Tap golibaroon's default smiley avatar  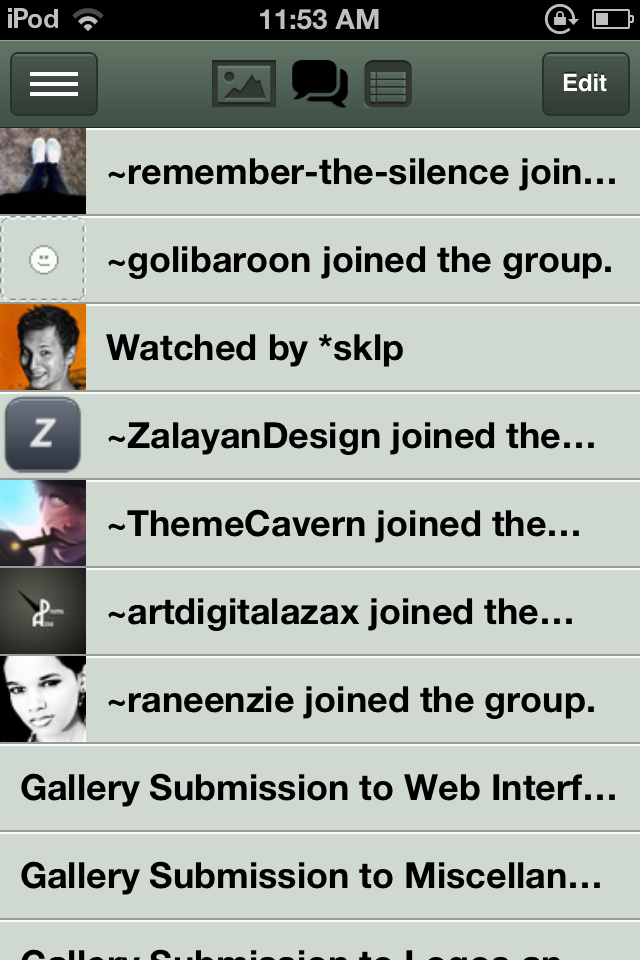tap(43, 260)
